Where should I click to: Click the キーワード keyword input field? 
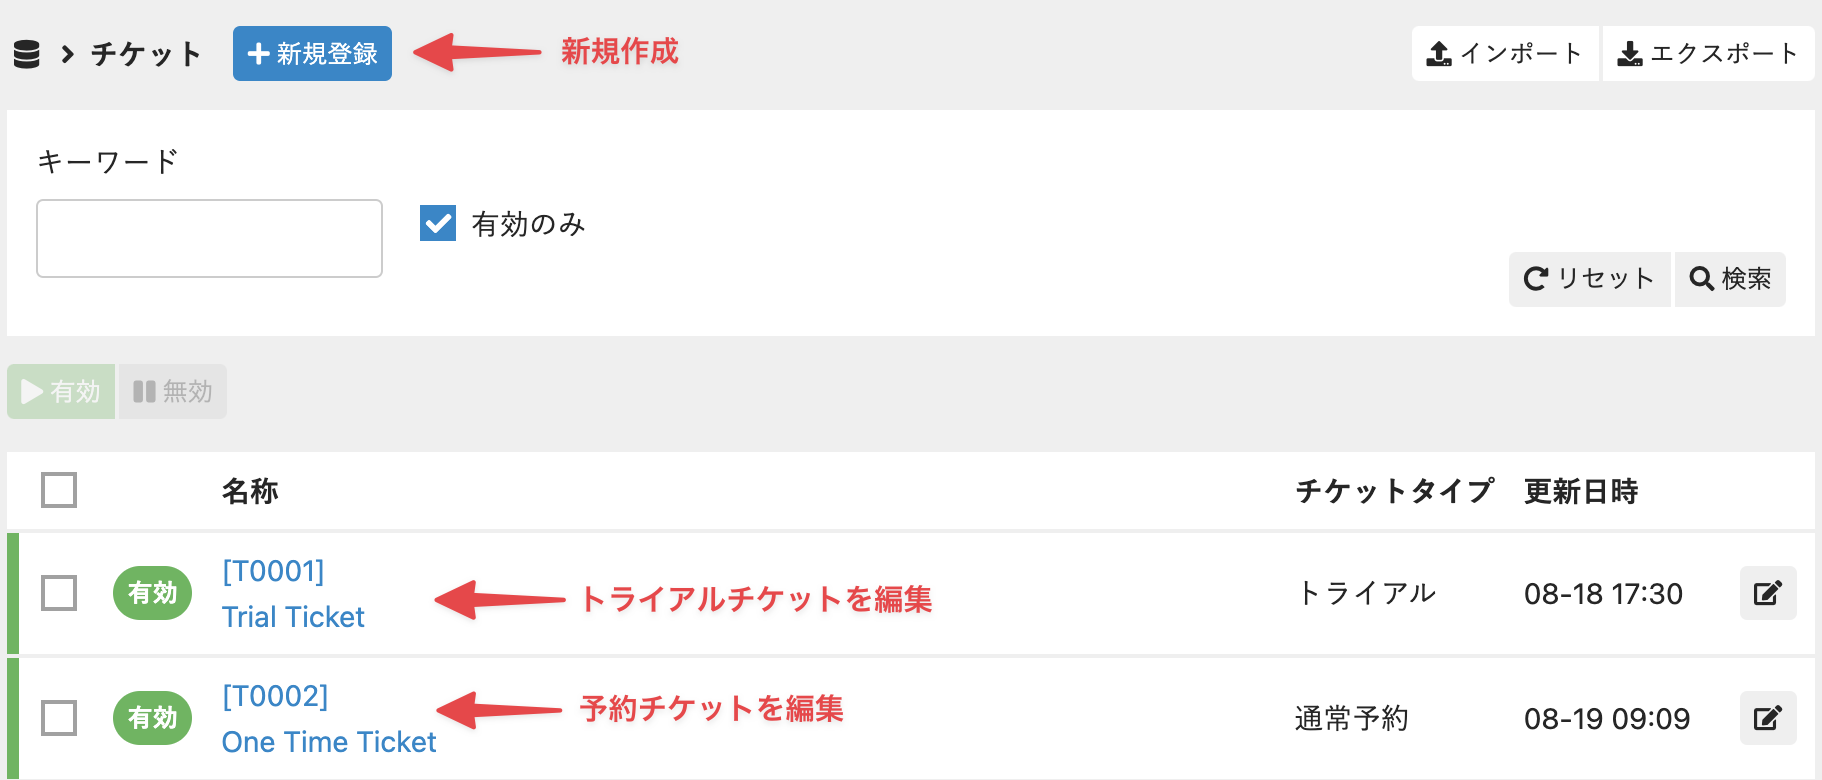point(209,238)
